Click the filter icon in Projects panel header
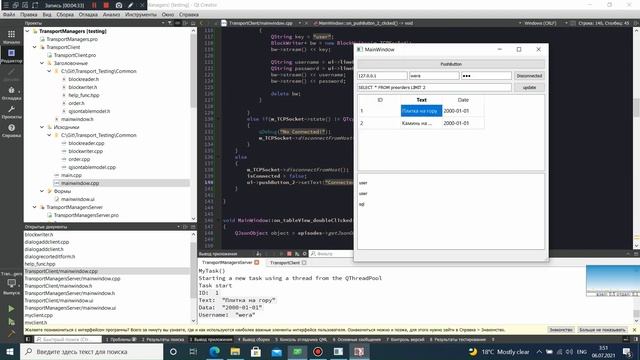640x360 pixels. point(170,23)
